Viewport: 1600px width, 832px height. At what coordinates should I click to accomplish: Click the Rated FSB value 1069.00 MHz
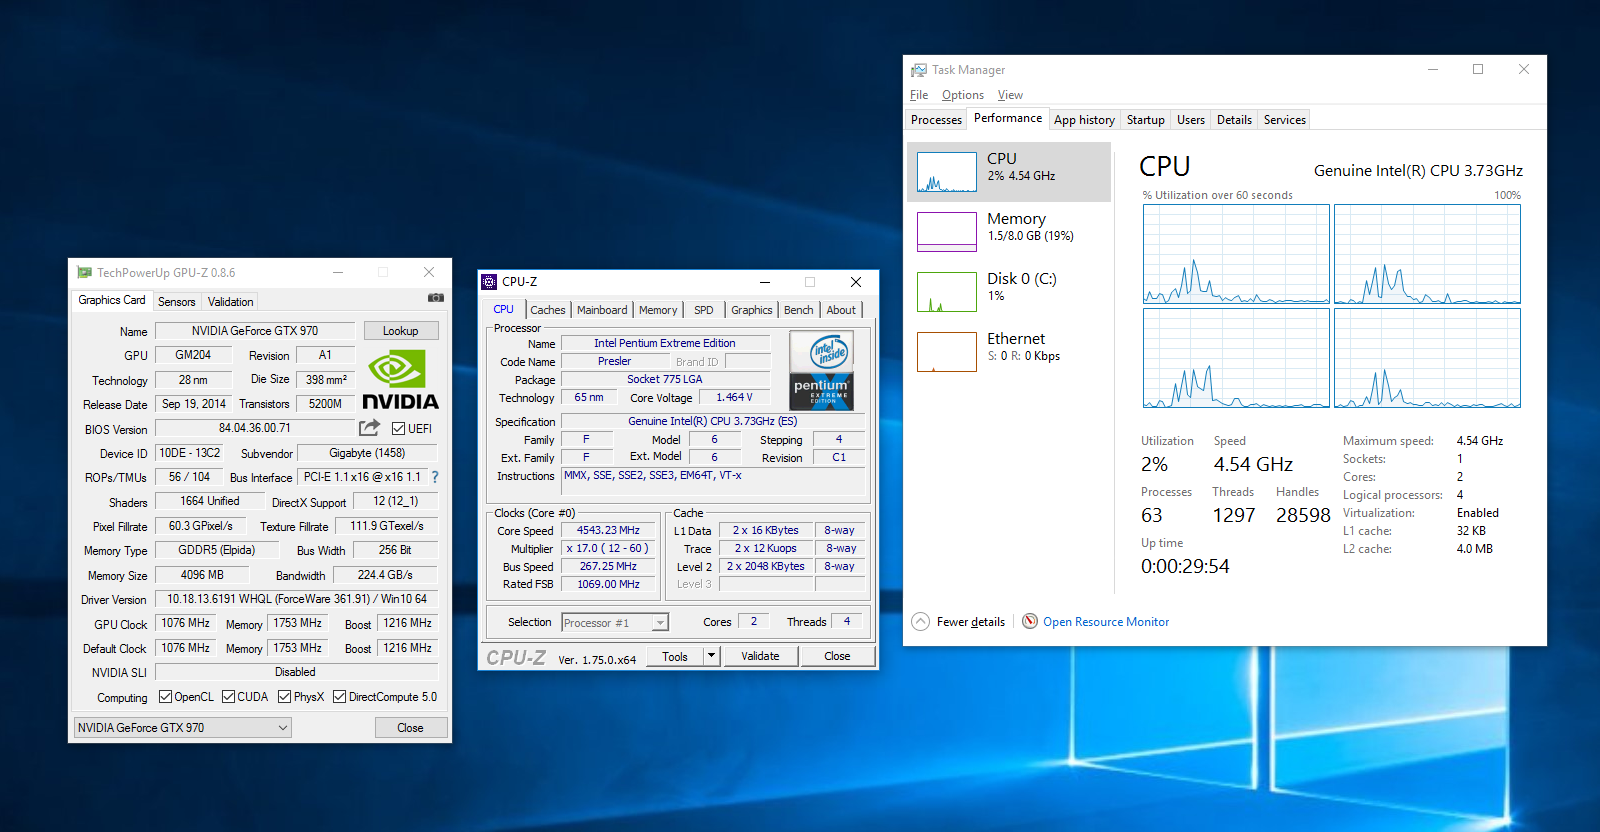608,585
